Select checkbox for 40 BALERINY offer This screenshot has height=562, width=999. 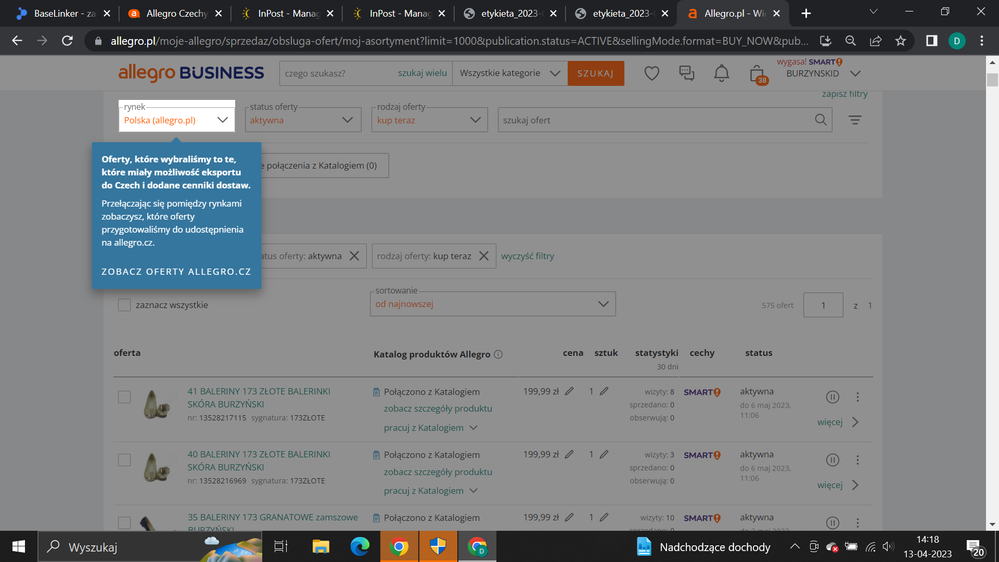coord(125,460)
